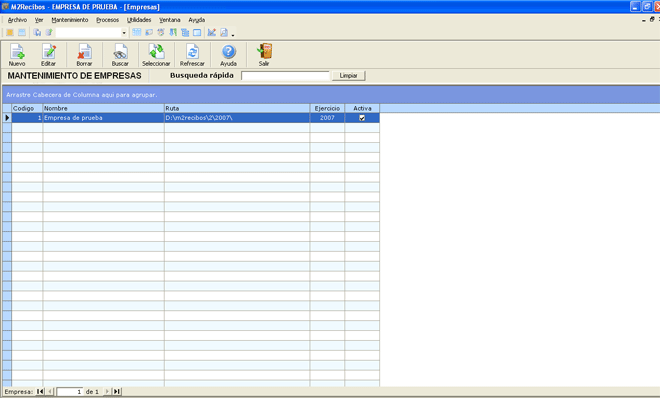The image size is (660, 398).
Task: Open the Ayuda menu in the menu bar
Action: (x=197, y=20)
